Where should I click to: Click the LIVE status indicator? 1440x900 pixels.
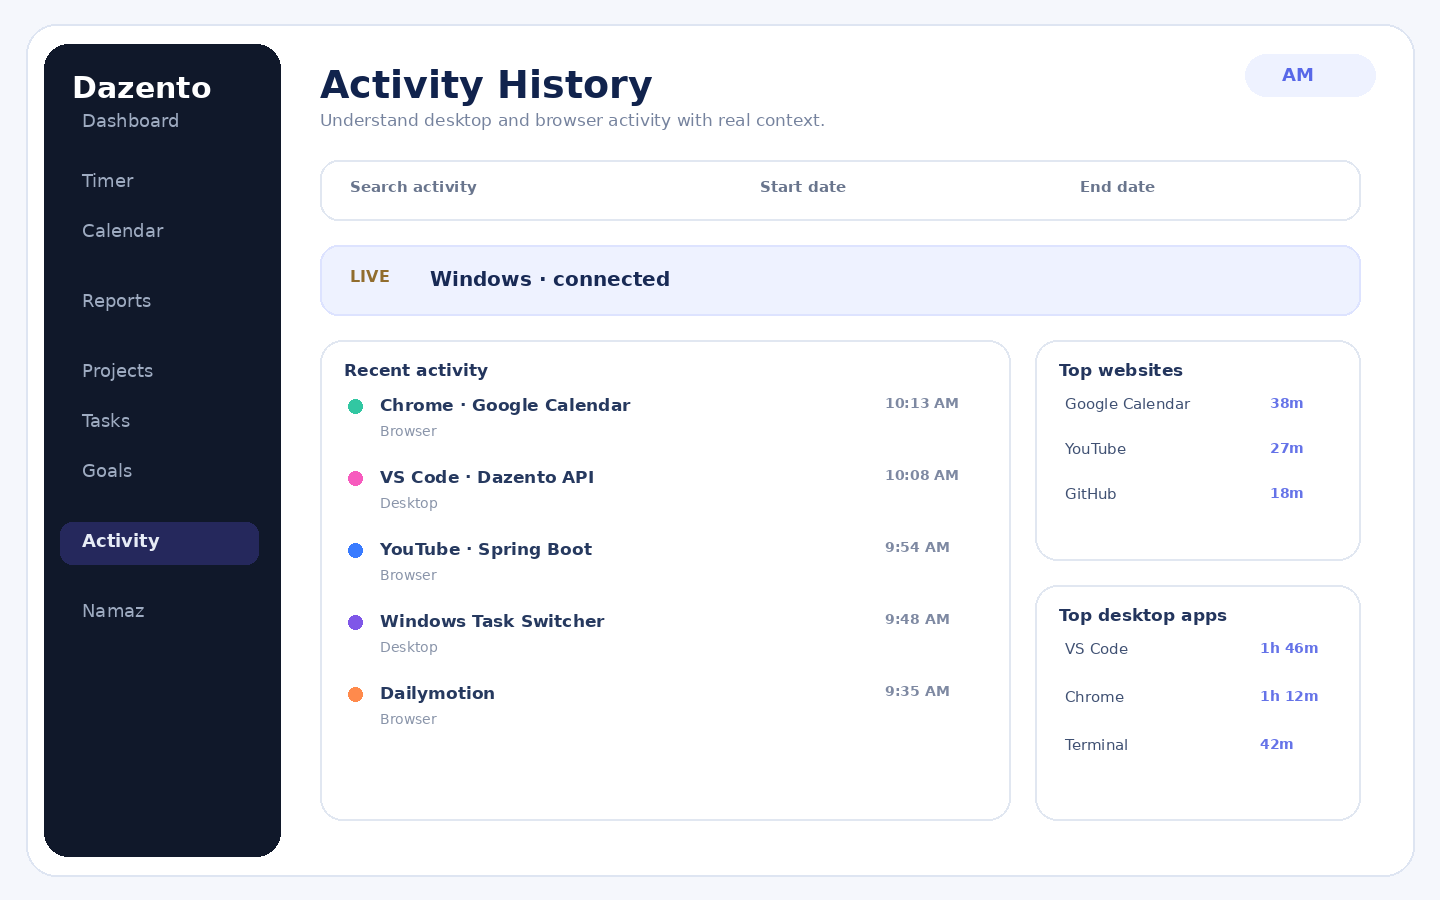point(370,277)
